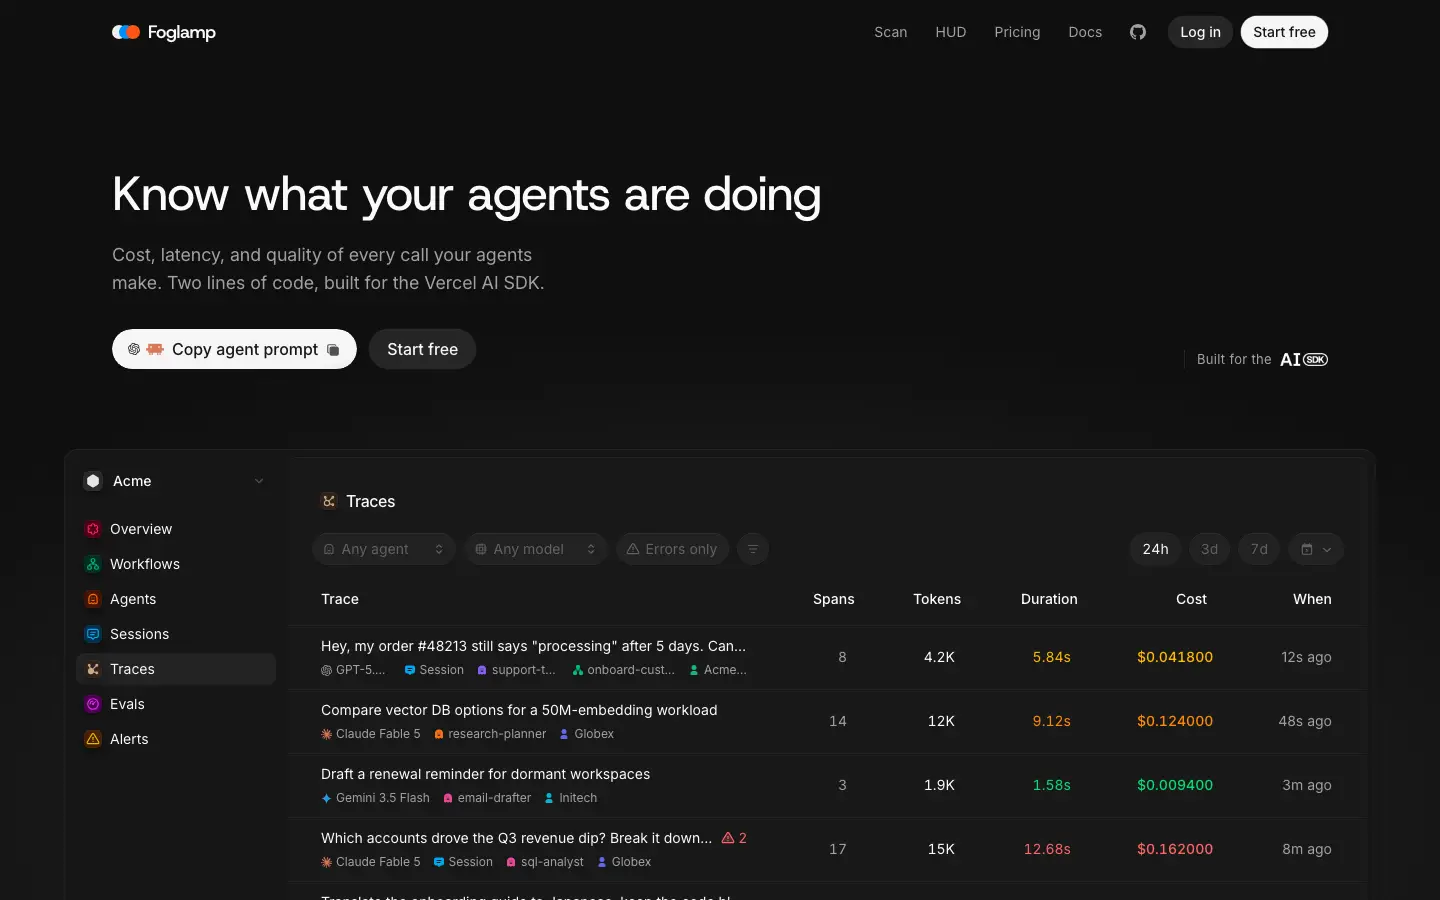Click Start free below the headline
Screen dimensions: 1440x900
click(x=422, y=349)
